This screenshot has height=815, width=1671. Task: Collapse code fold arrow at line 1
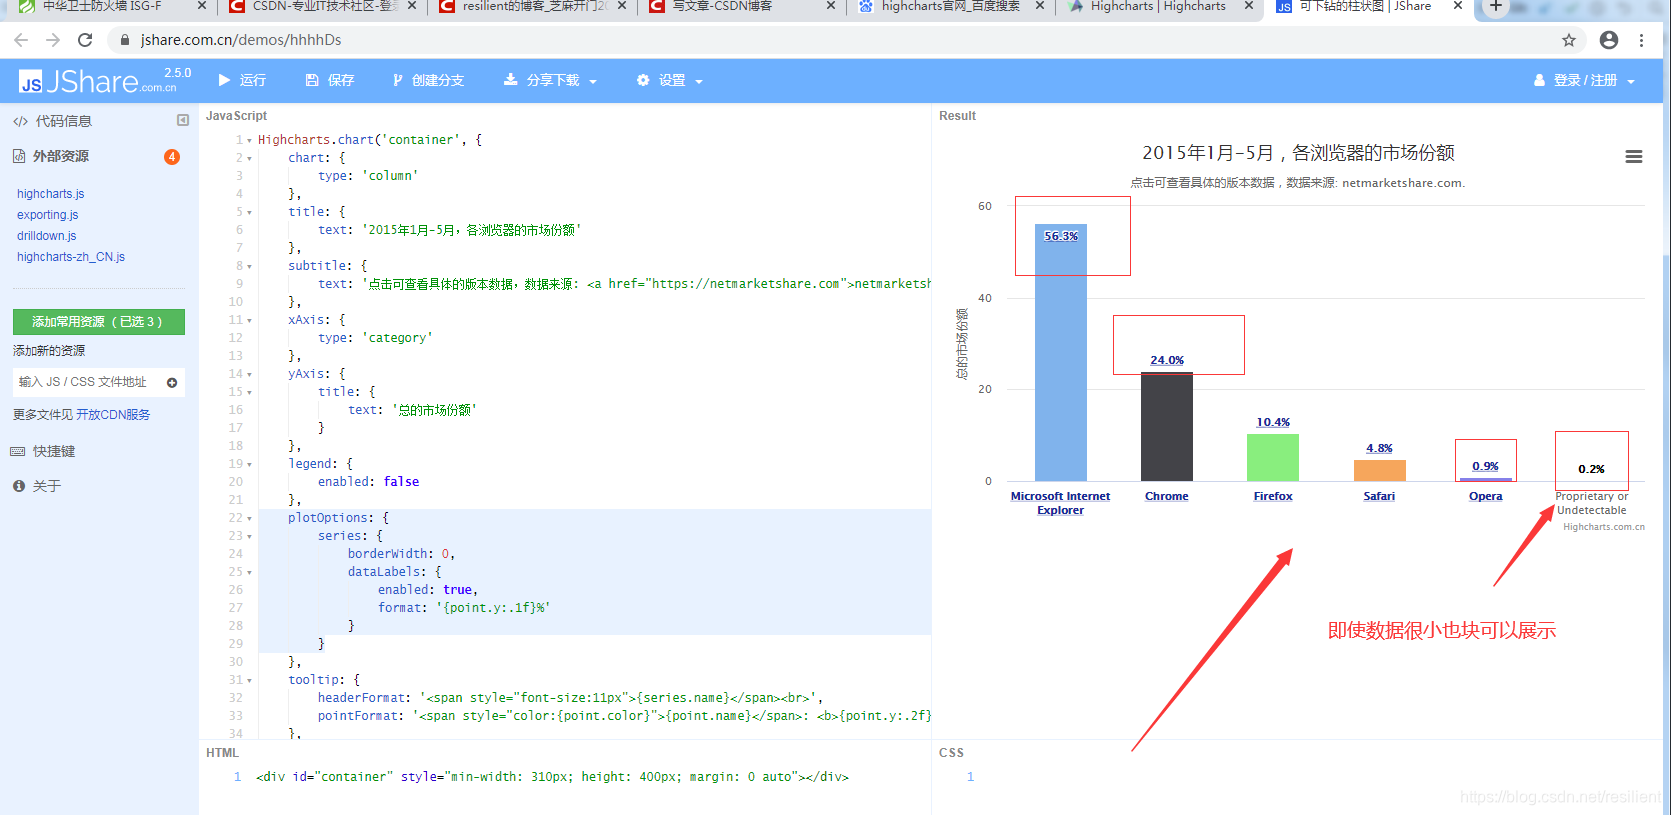click(249, 141)
